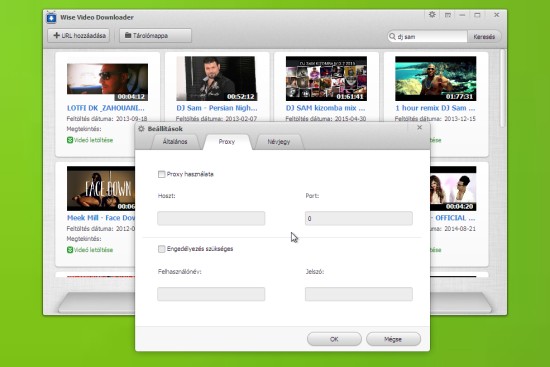Viewport: 550px width, 367px height.
Task: Click Feltöltés dátuma: 2013-09-18 text
Action: pyautogui.click(x=107, y=119)
